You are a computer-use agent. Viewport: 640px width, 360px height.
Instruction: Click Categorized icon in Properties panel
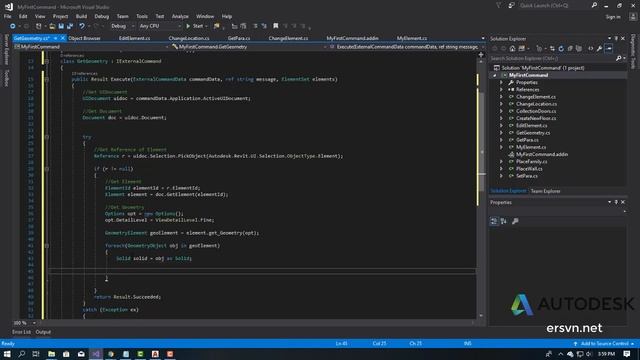(x=494, y=221)
